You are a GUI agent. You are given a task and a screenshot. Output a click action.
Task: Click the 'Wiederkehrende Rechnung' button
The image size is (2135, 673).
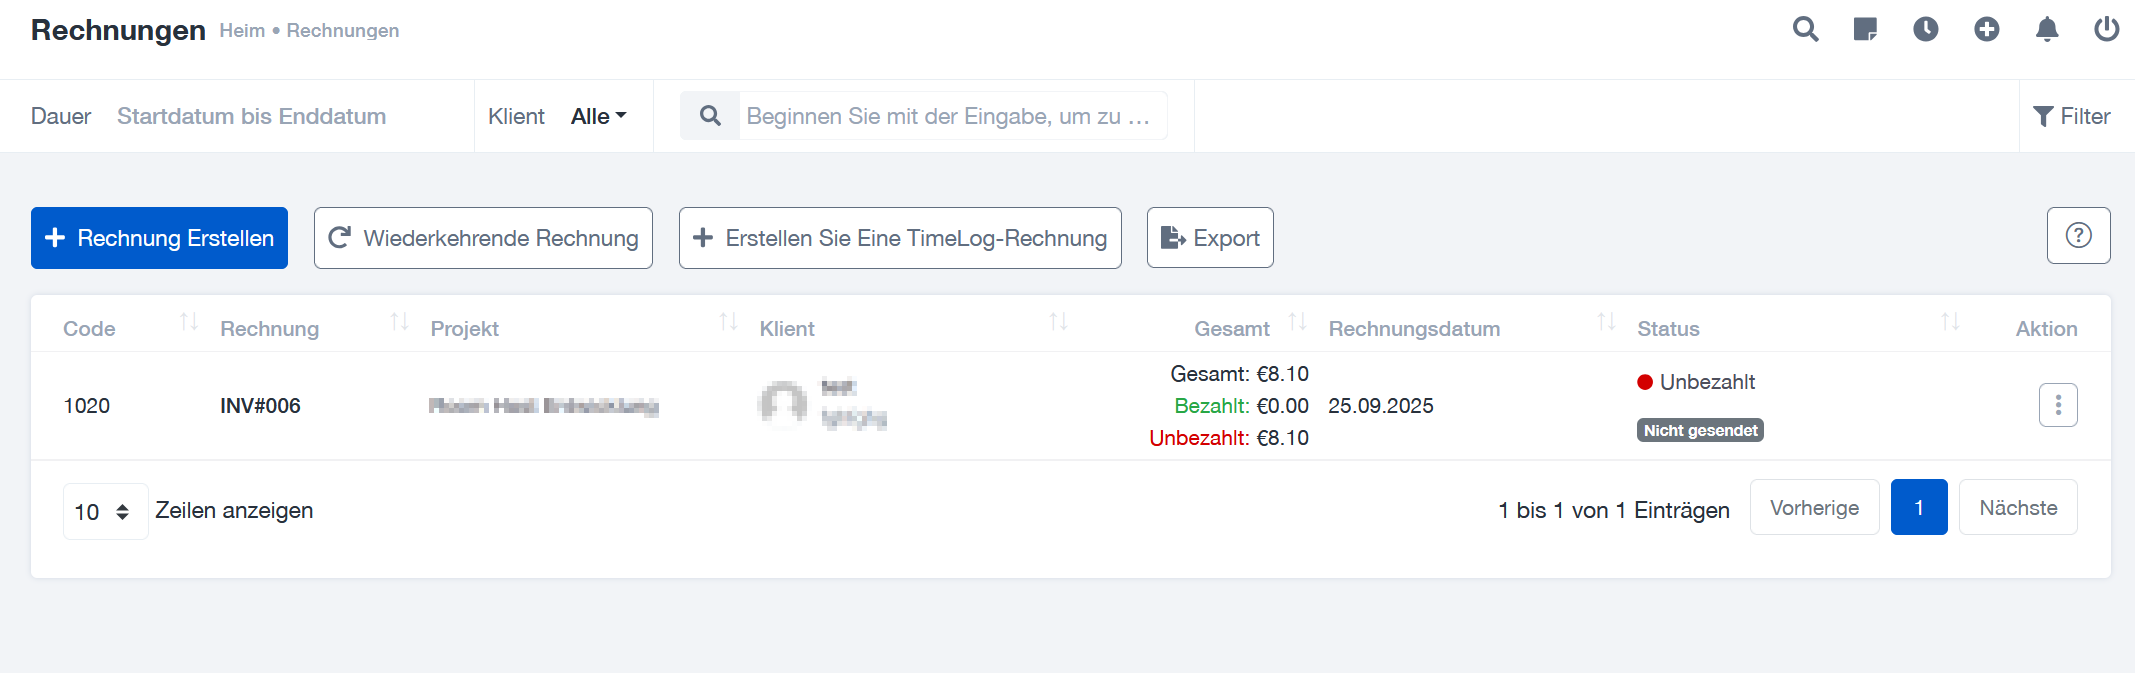coord(483,238)
